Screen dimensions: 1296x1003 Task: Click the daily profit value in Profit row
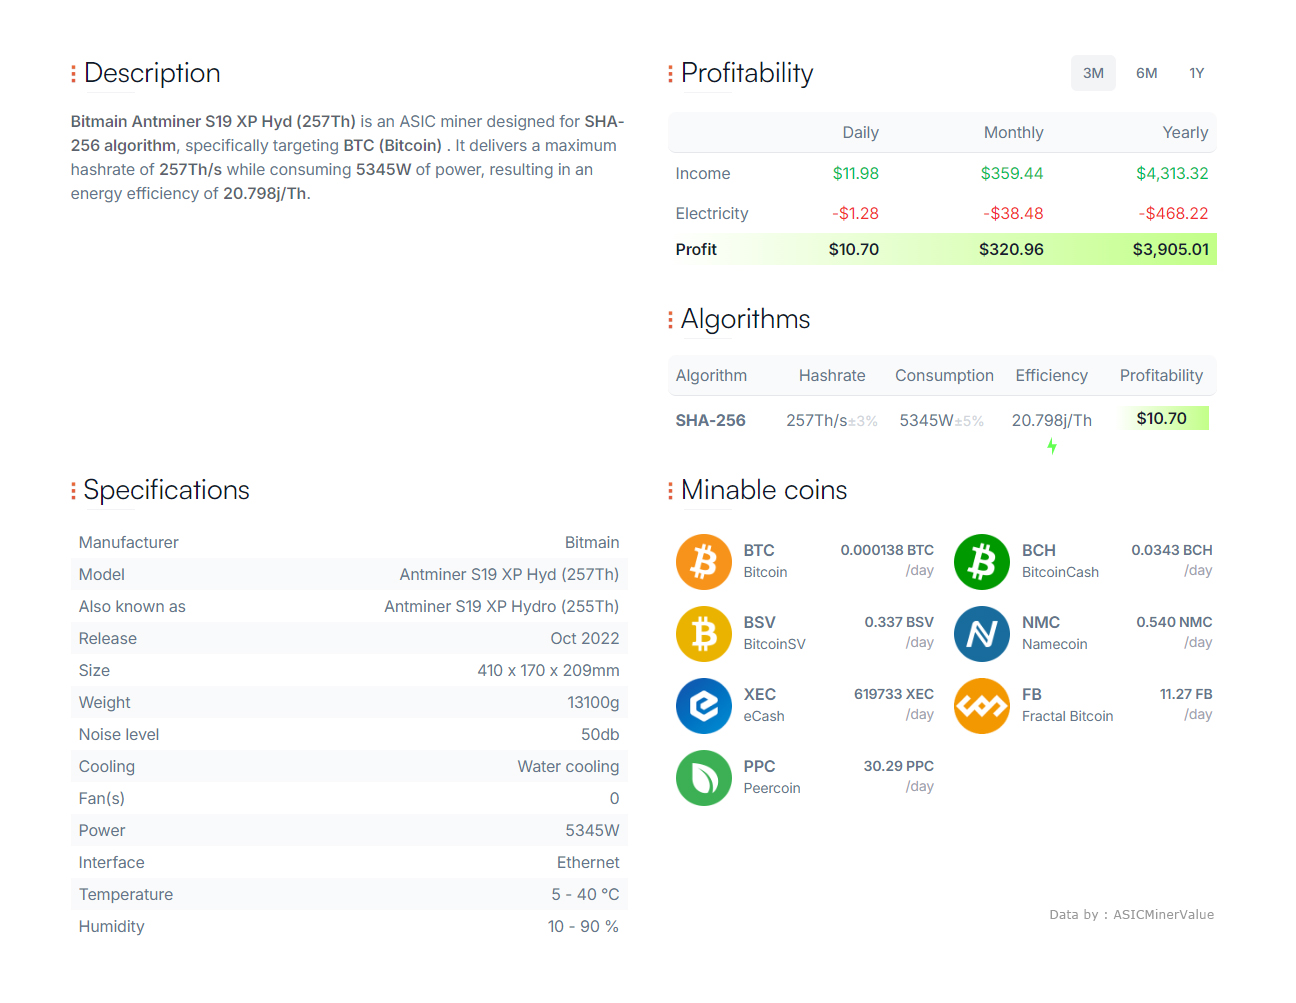(x=854, y=249)
